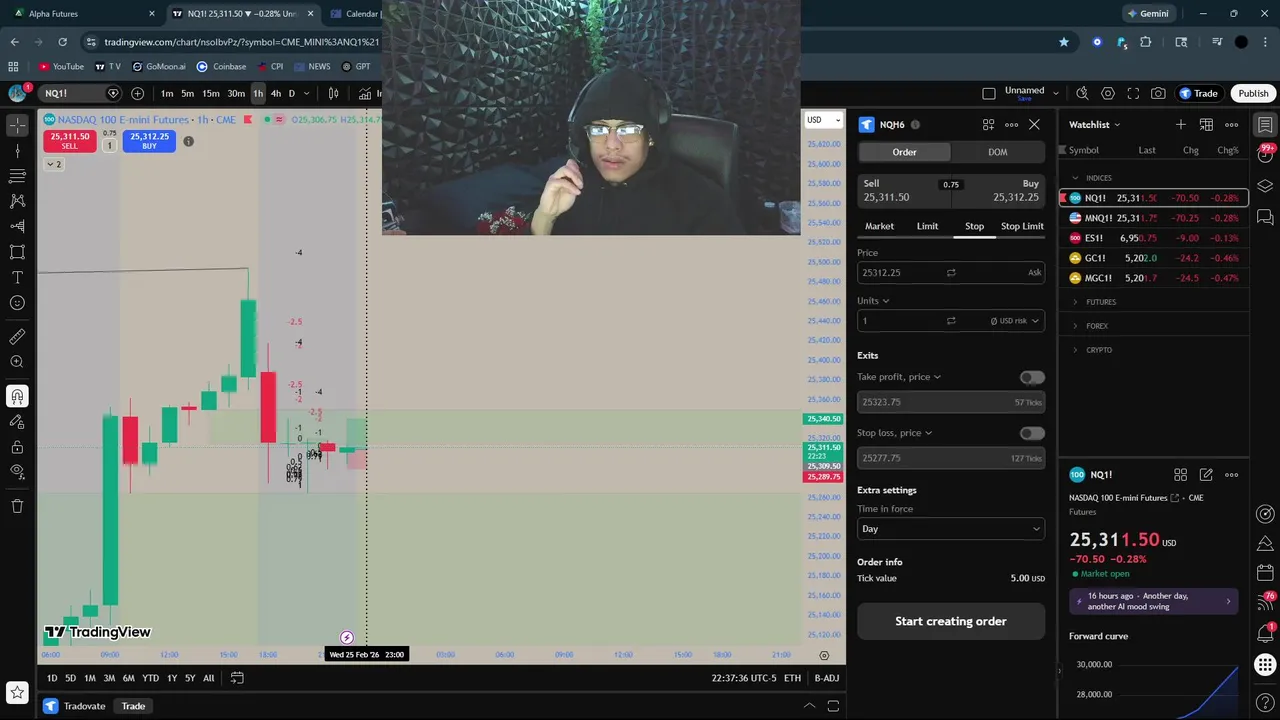Open the Units type dropdown
1280x720 pixels.
pyautogui.click(x=873, y=300)
